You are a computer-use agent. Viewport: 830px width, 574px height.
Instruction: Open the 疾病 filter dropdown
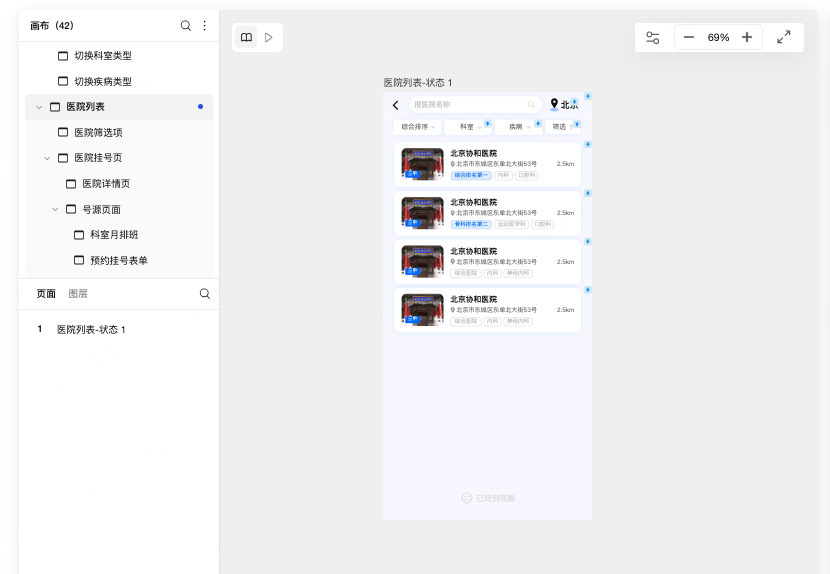click(517, 127)
